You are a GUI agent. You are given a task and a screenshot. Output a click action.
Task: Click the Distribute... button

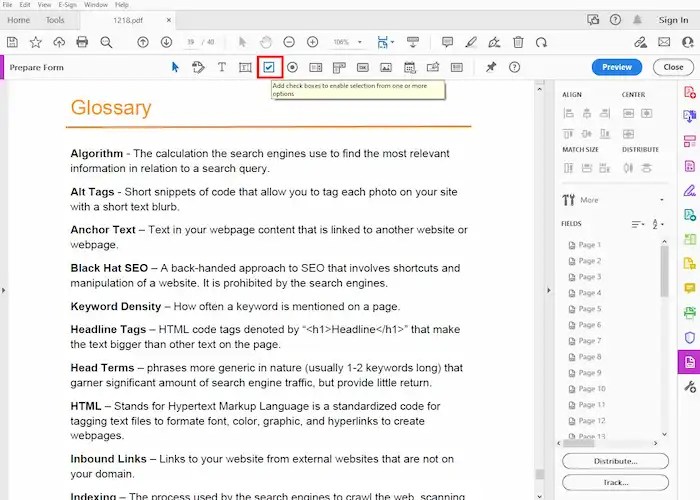[615, 461]
